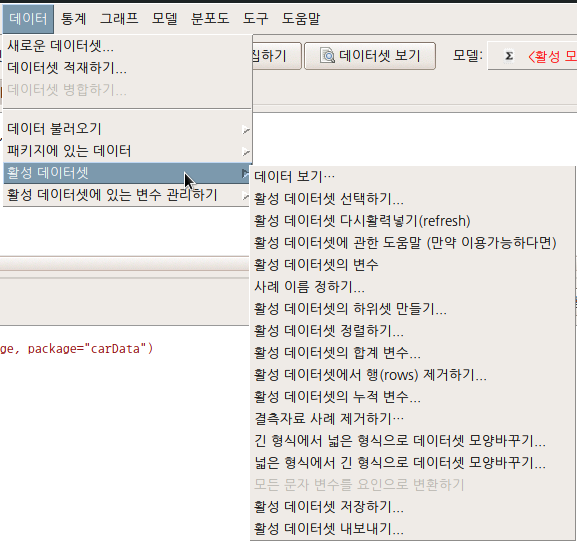577x543 pixels.
Task: Open the 데이터 menu in the menu bar
Action: [x=28, y=19]
